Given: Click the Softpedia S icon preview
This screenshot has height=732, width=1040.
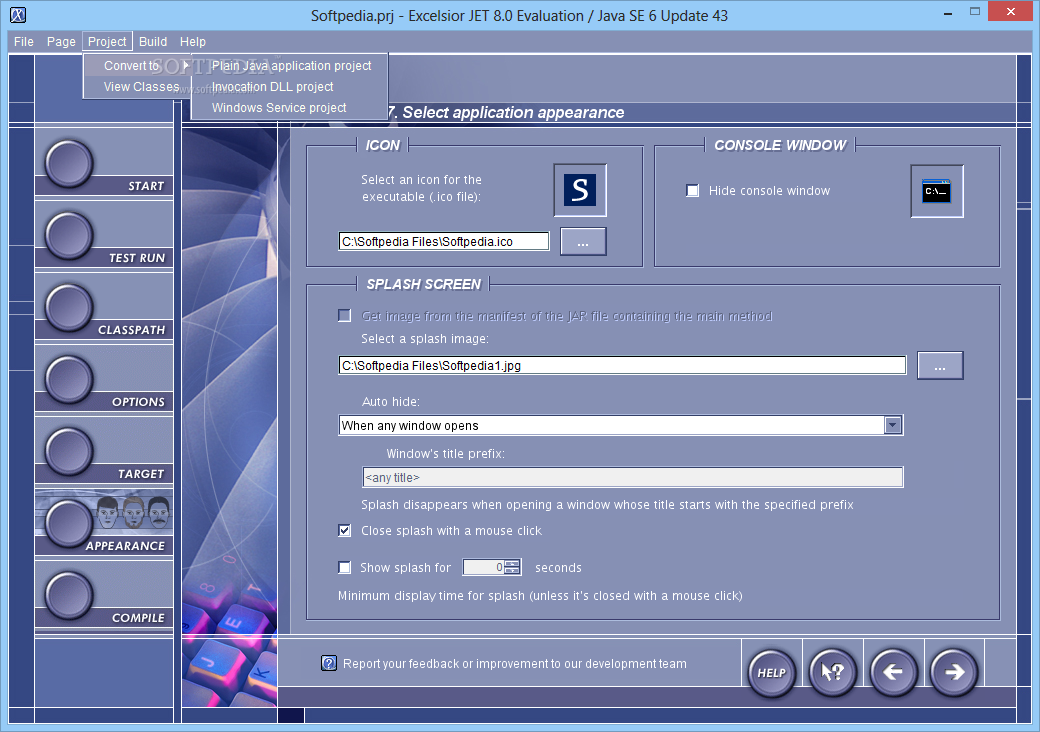Looking at the screenshot, I should [580, 190].
